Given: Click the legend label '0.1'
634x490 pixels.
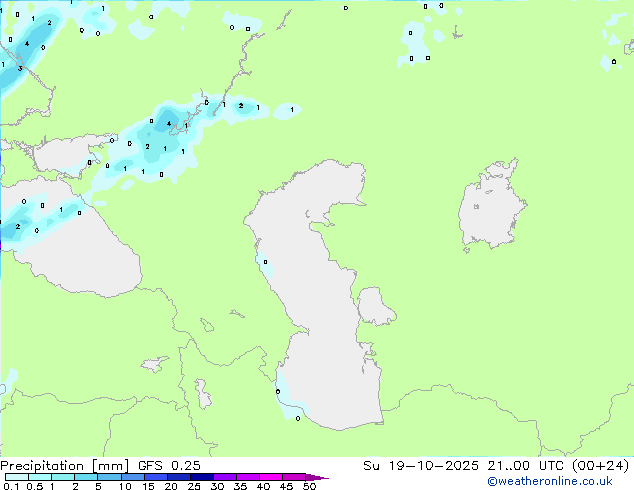Looking at the screenshot, I should point(11,486).
